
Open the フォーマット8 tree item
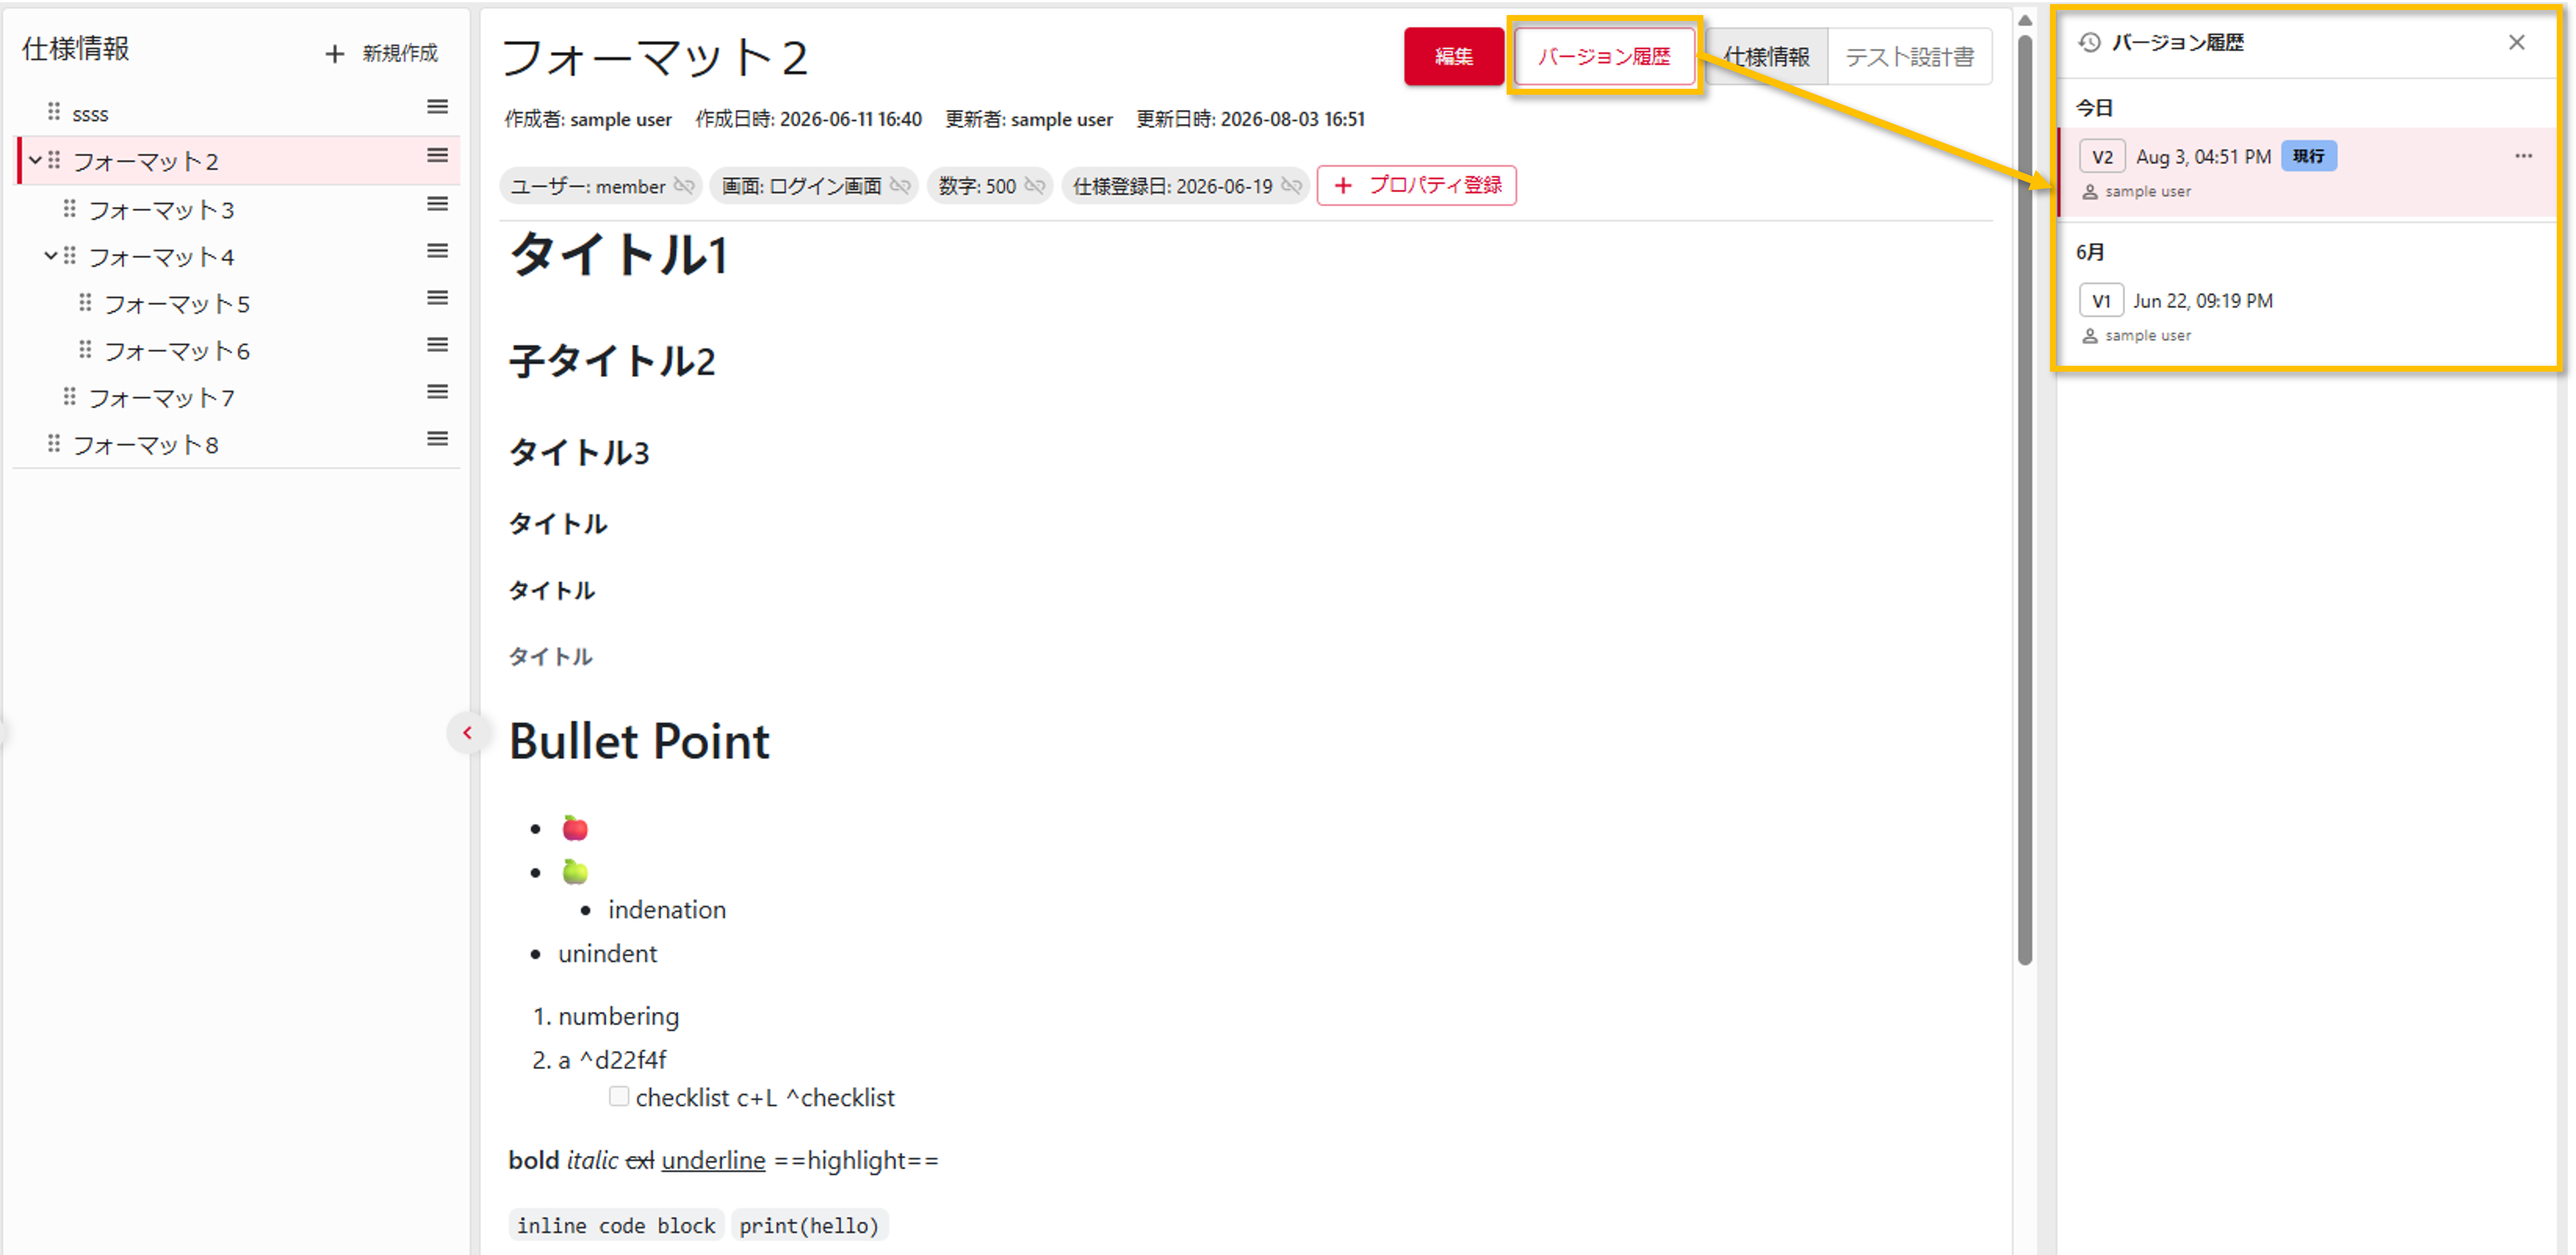pos(146,444)
